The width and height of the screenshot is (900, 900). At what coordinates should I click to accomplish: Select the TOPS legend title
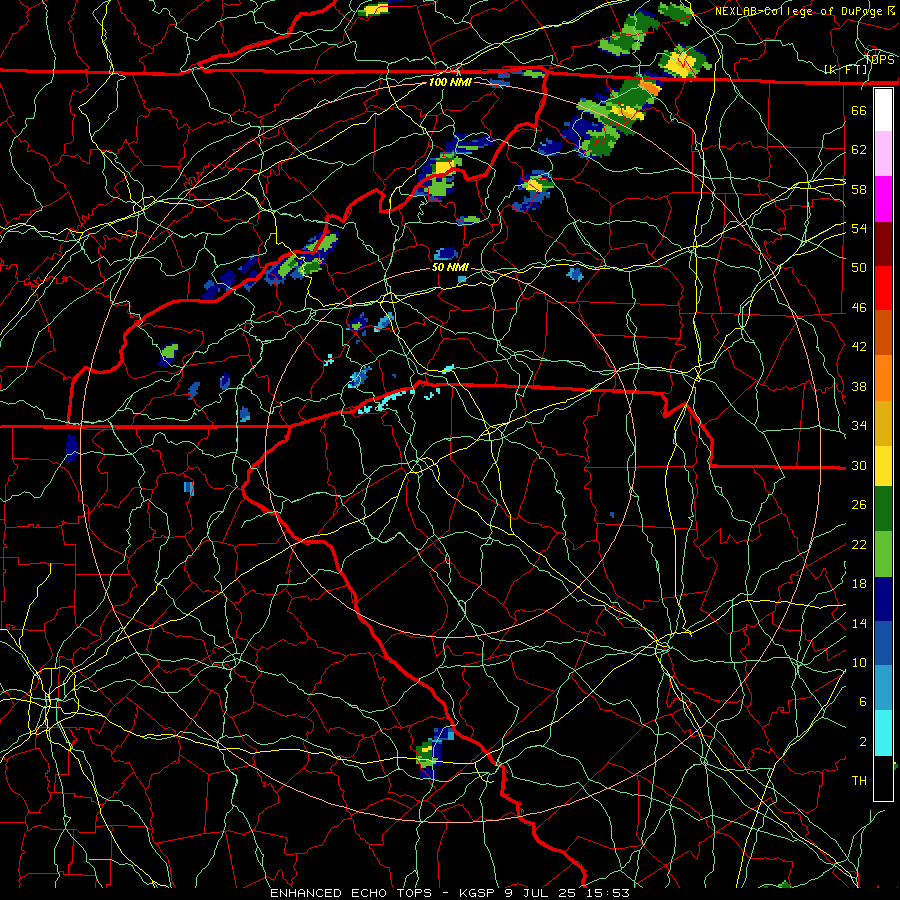pyautogui.click(x=879, y=60)
